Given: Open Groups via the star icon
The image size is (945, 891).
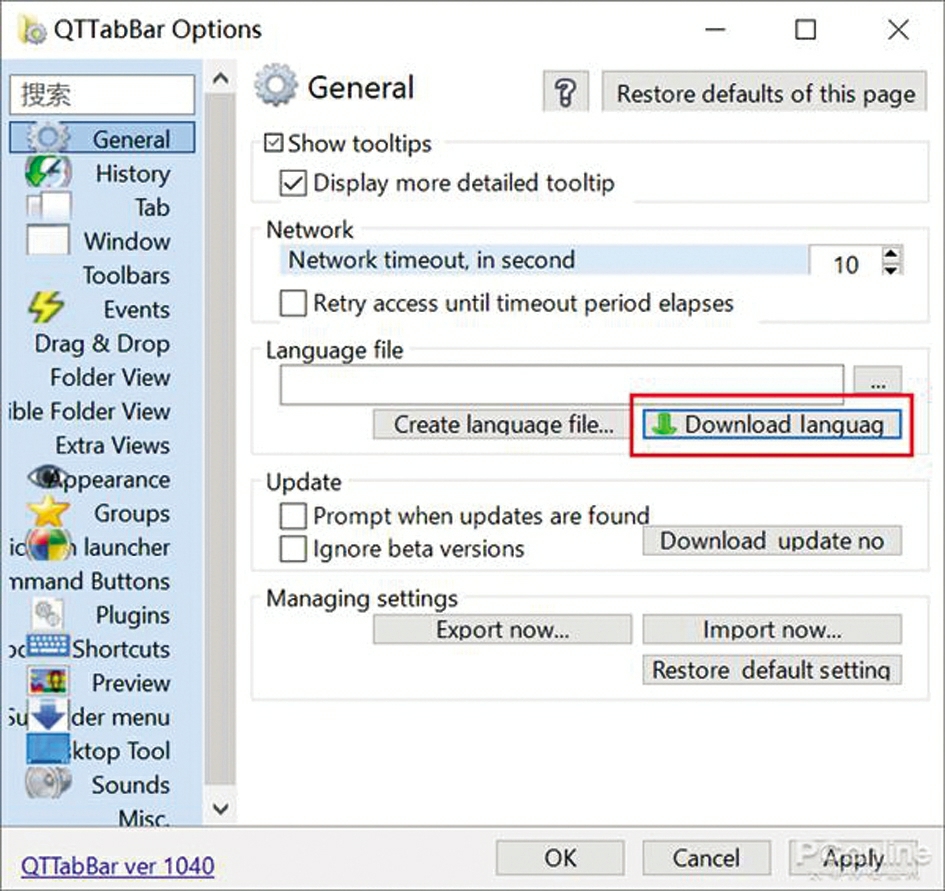Looking at the screenshot, I should (x=48, y=511).
